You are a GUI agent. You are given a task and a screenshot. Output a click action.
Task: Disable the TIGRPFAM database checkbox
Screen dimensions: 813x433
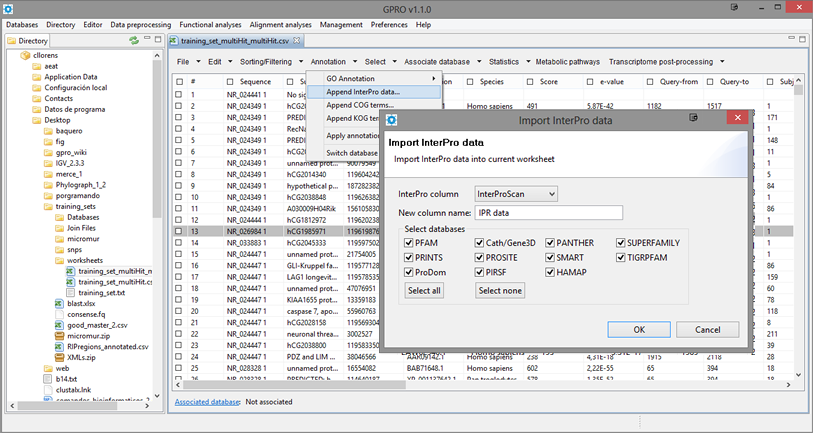pos(620,257)
